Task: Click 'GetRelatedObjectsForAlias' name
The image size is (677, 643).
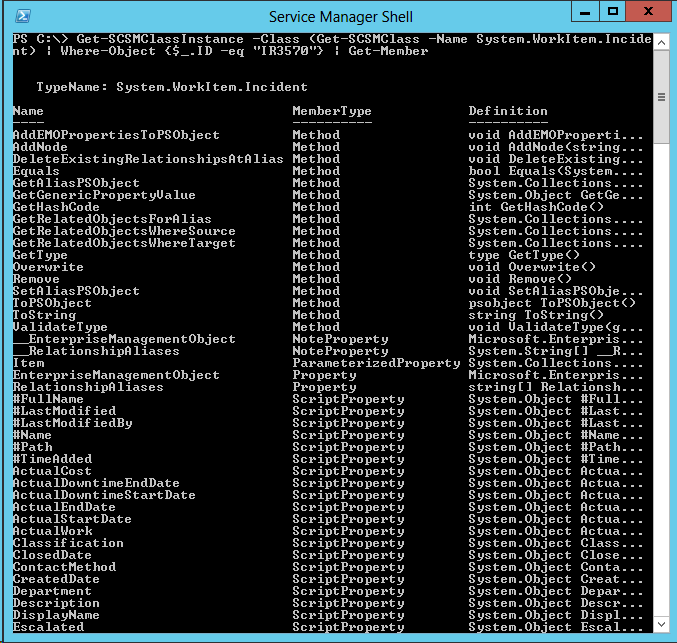Action: [112, 219]
